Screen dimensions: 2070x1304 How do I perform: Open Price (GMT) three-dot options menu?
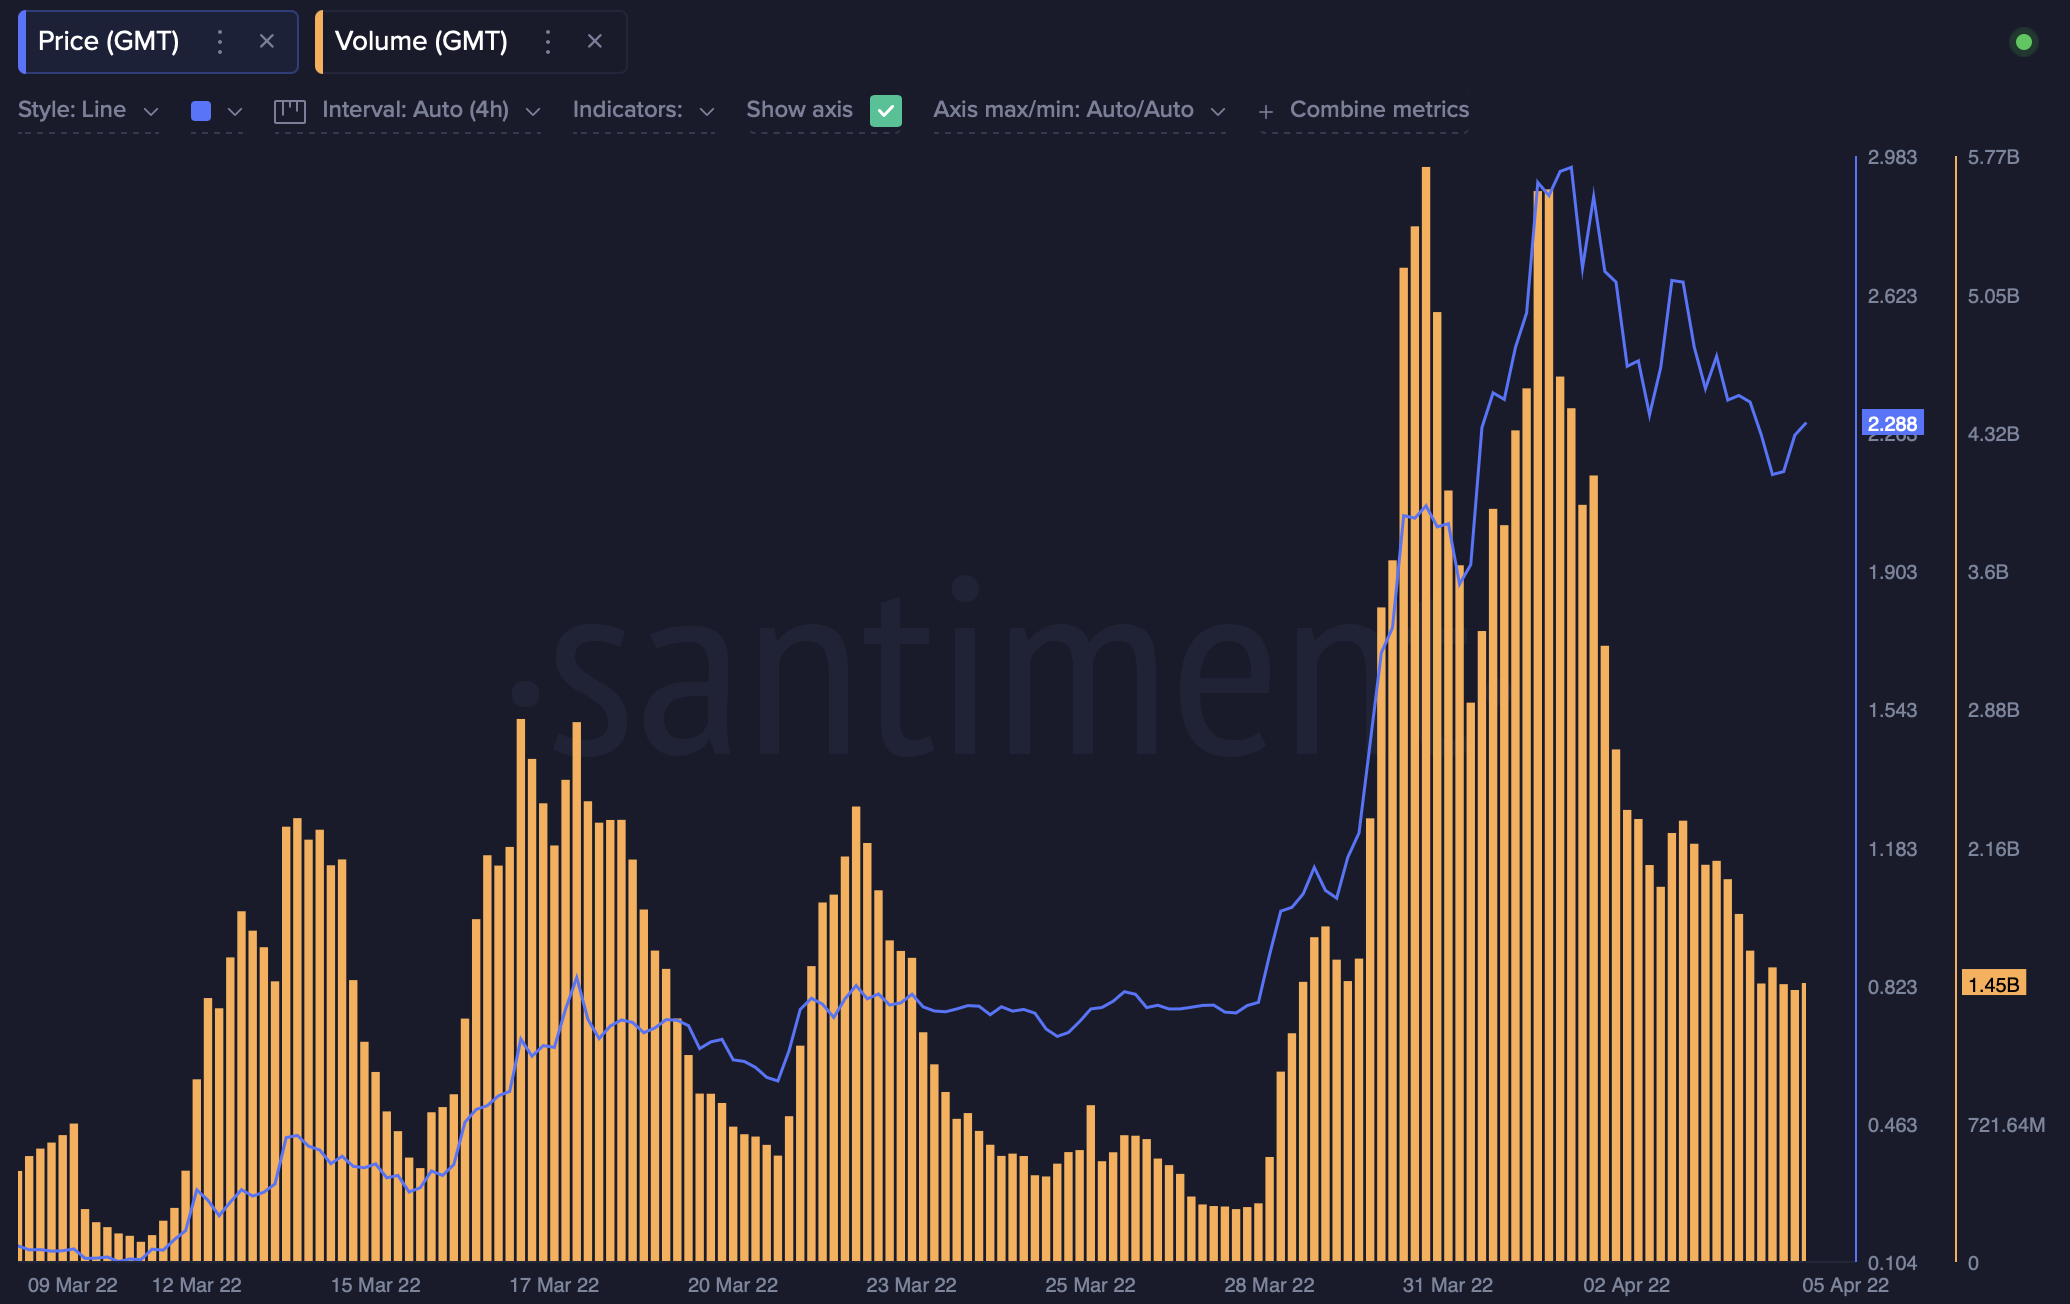[220, 41]
